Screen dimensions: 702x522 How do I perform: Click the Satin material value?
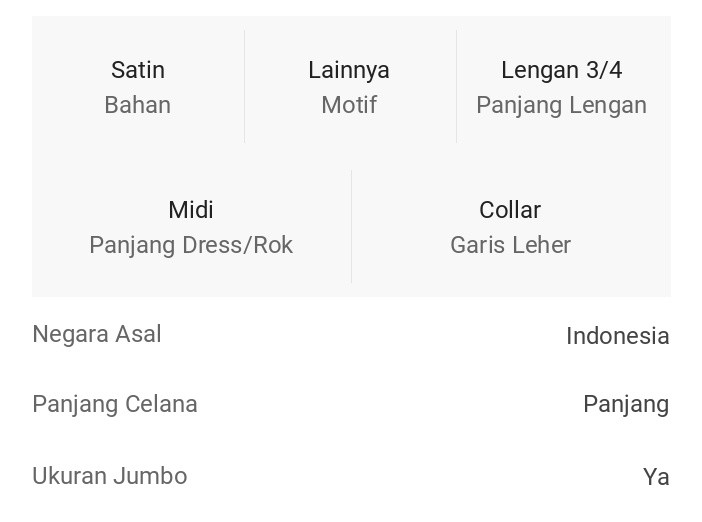(x=138, y=70)
